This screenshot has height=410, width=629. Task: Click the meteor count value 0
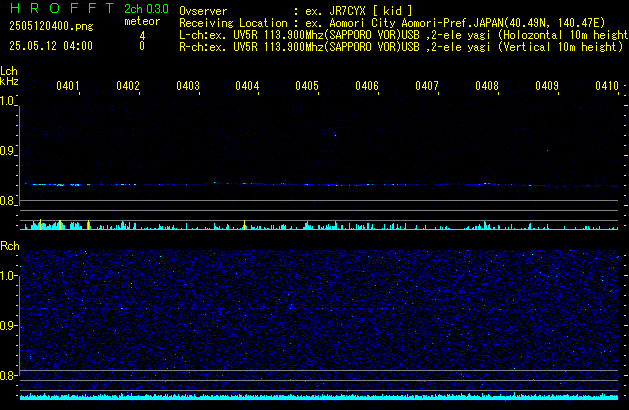[x=142, y=46]
